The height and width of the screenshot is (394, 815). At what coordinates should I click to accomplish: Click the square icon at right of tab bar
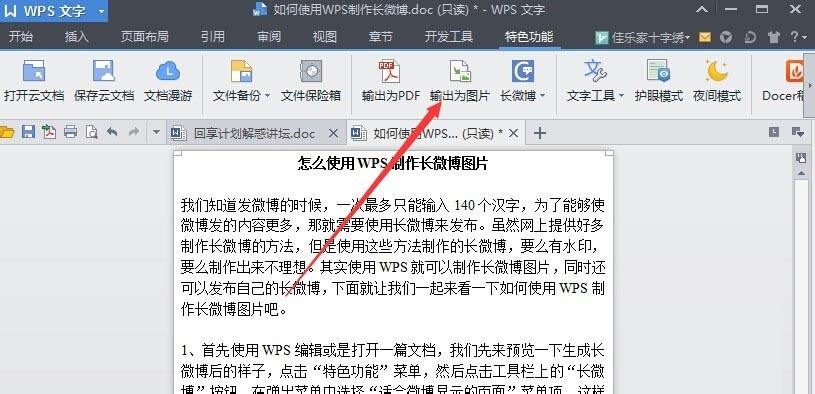pyautogui.click(x=774, y=132)
